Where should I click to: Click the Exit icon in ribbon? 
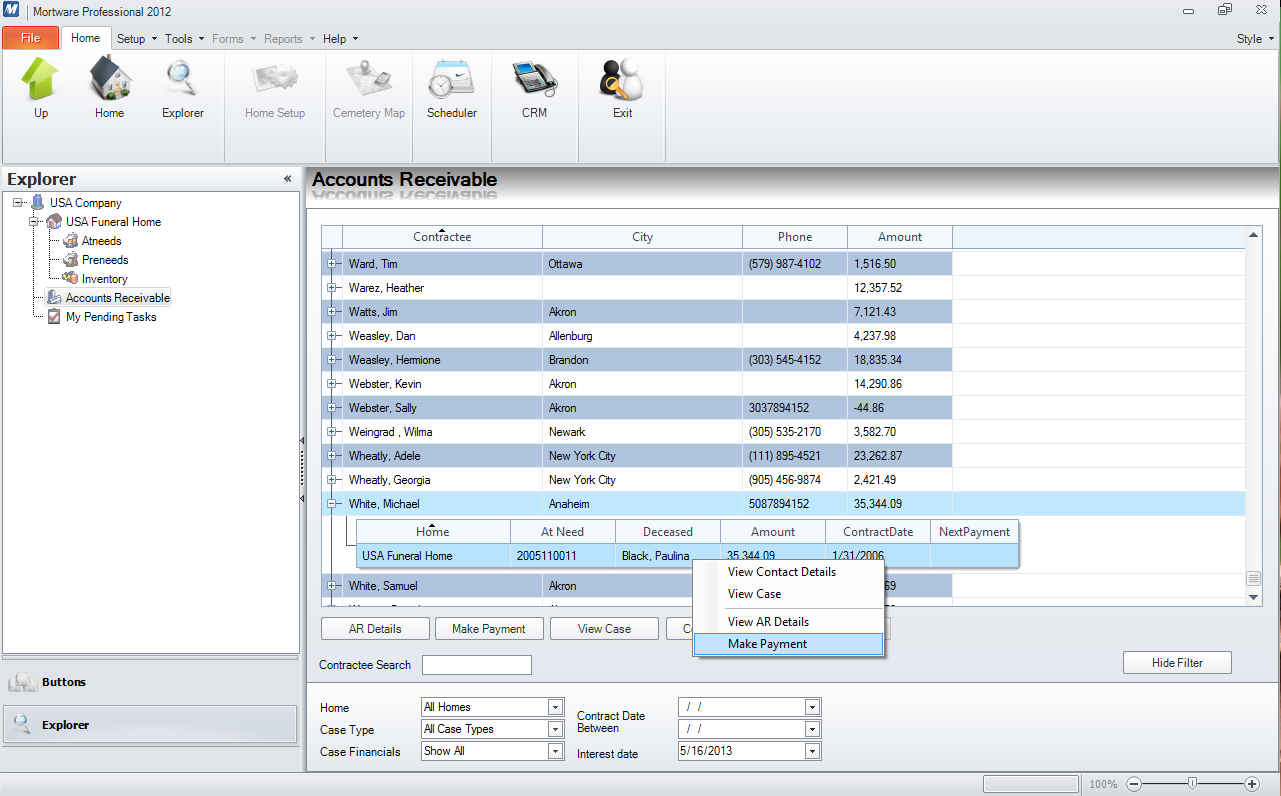tap(622, 81)
